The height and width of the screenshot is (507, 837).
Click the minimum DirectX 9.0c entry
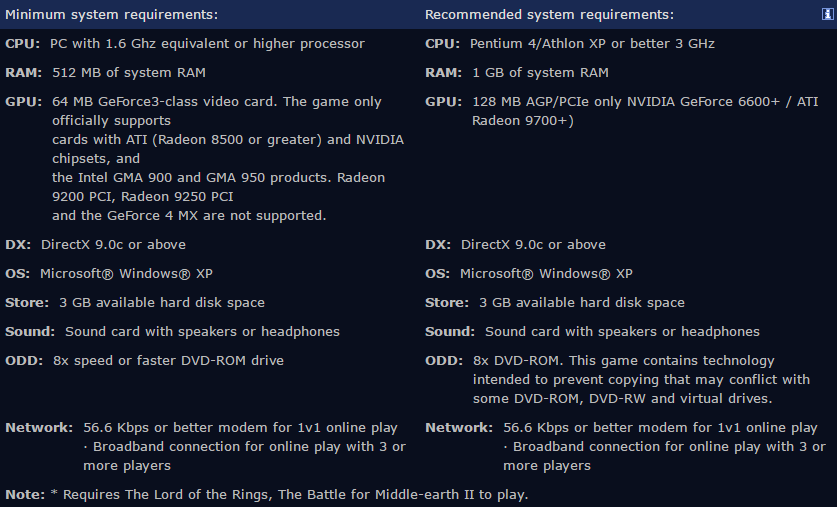[x=113, y=245]
